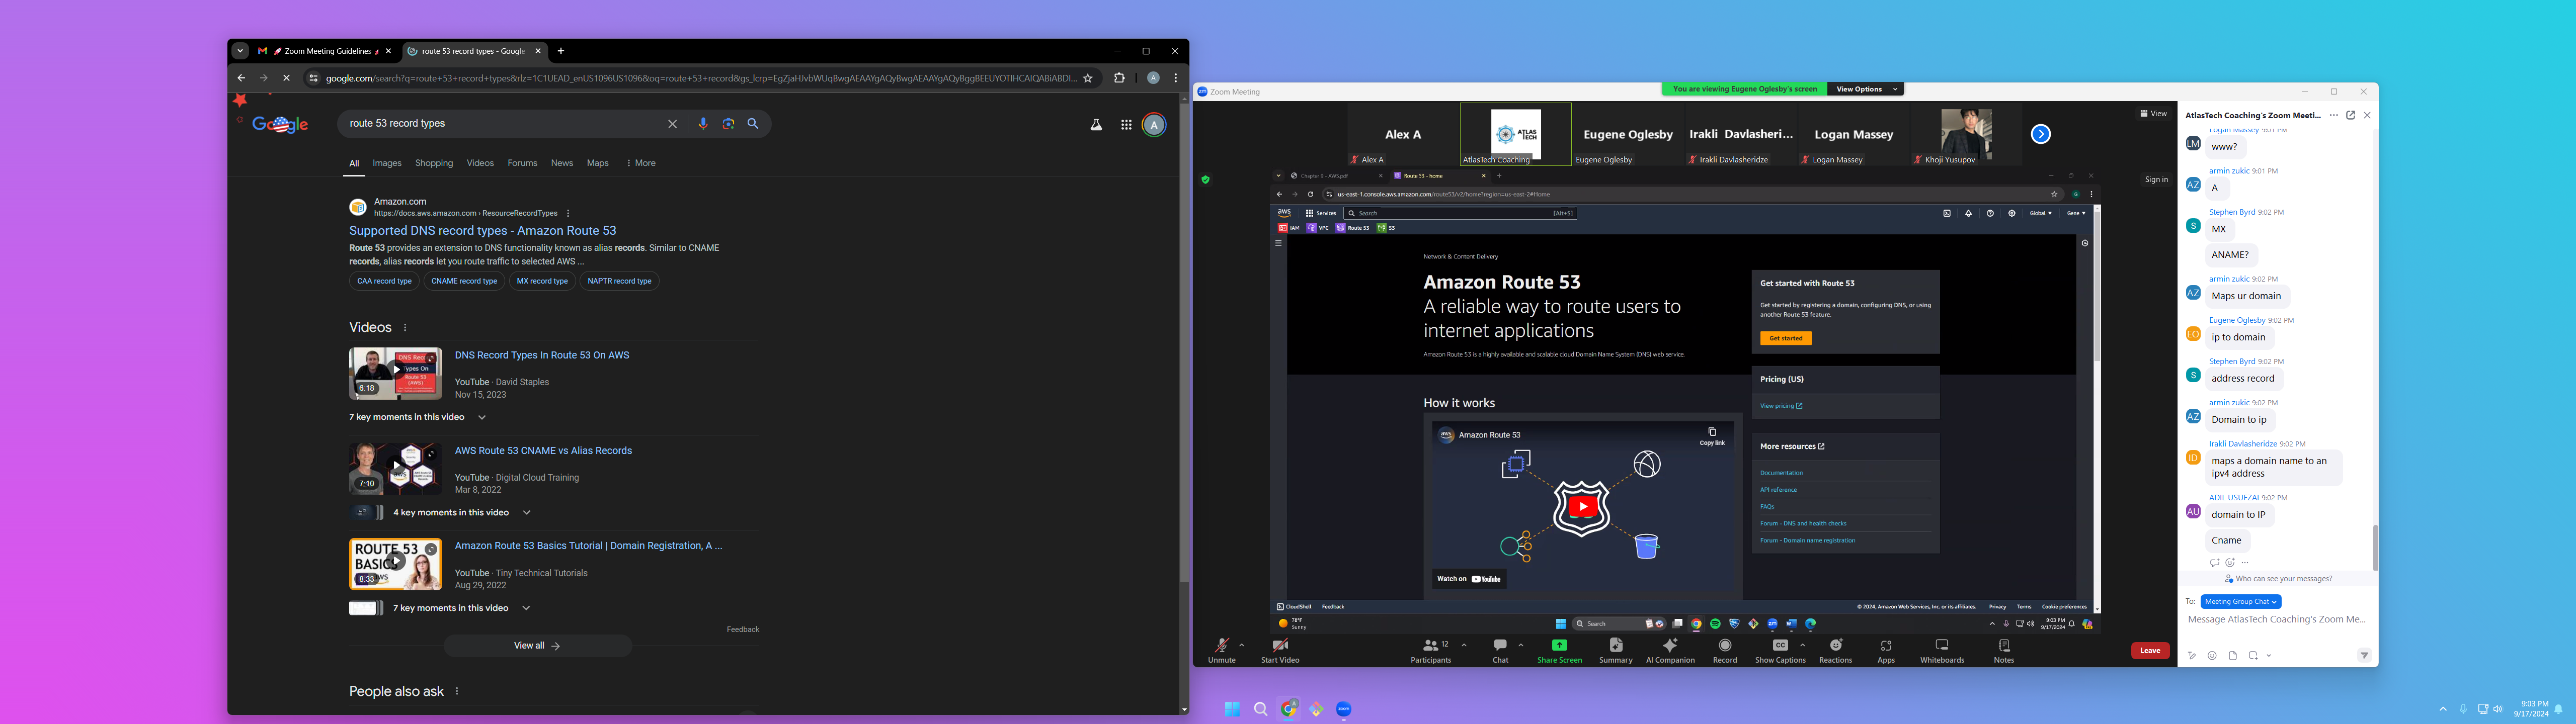This screenshot has height=724, width=2576.
Task: Expand the View Options dropdown
Action: pos(1865,89)
